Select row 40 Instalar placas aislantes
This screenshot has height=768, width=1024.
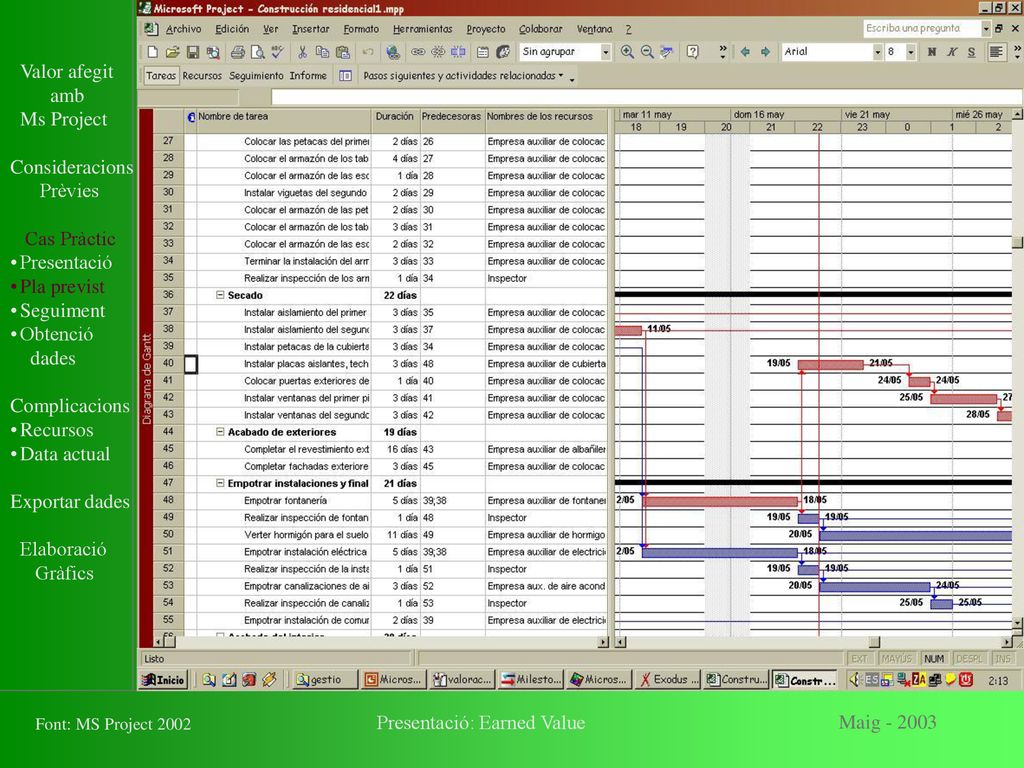(168, 364)
